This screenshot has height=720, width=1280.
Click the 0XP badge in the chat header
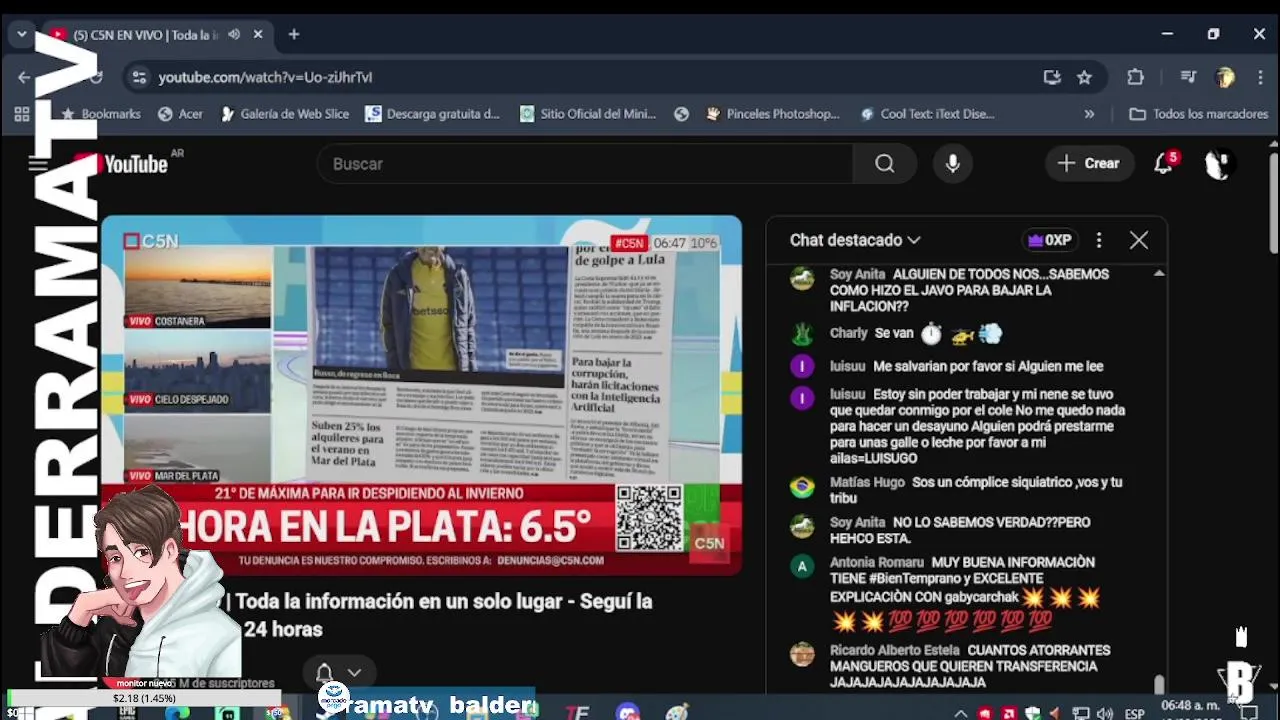coord(1050,240)
